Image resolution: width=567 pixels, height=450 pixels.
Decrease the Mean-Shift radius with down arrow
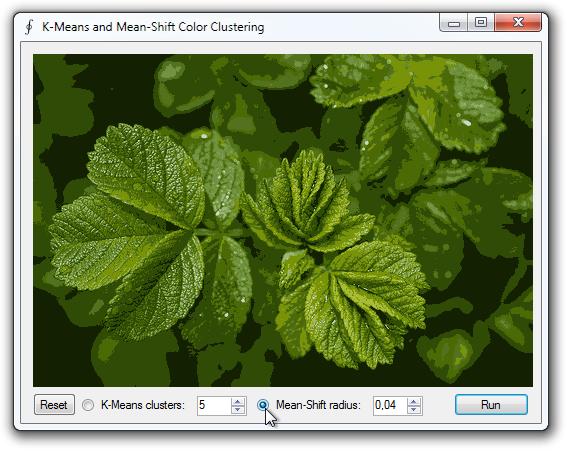(x=414, y=410)
